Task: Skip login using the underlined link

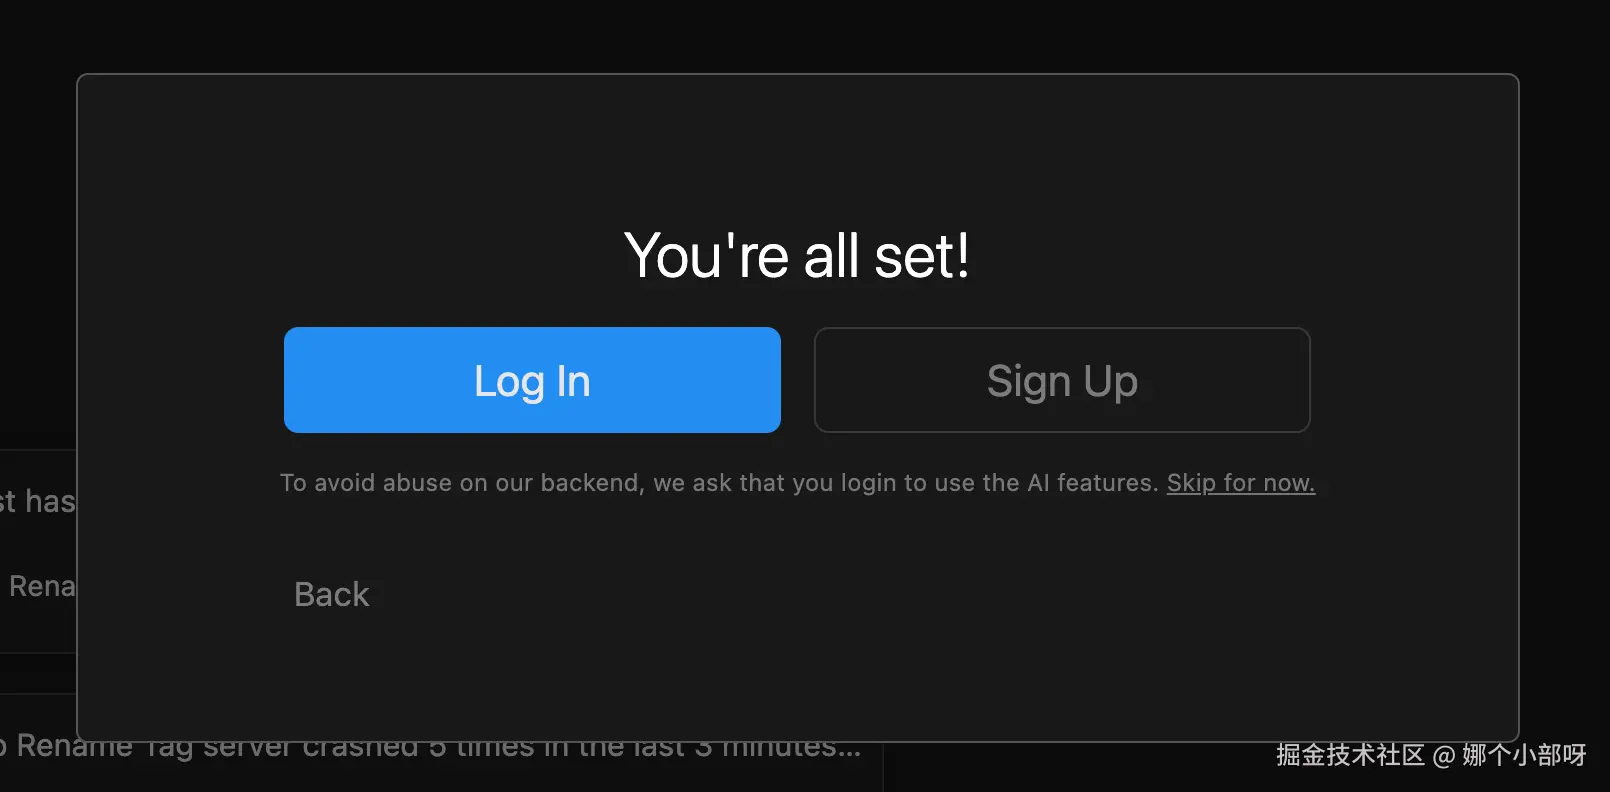Action: [x=1240, y=483]
